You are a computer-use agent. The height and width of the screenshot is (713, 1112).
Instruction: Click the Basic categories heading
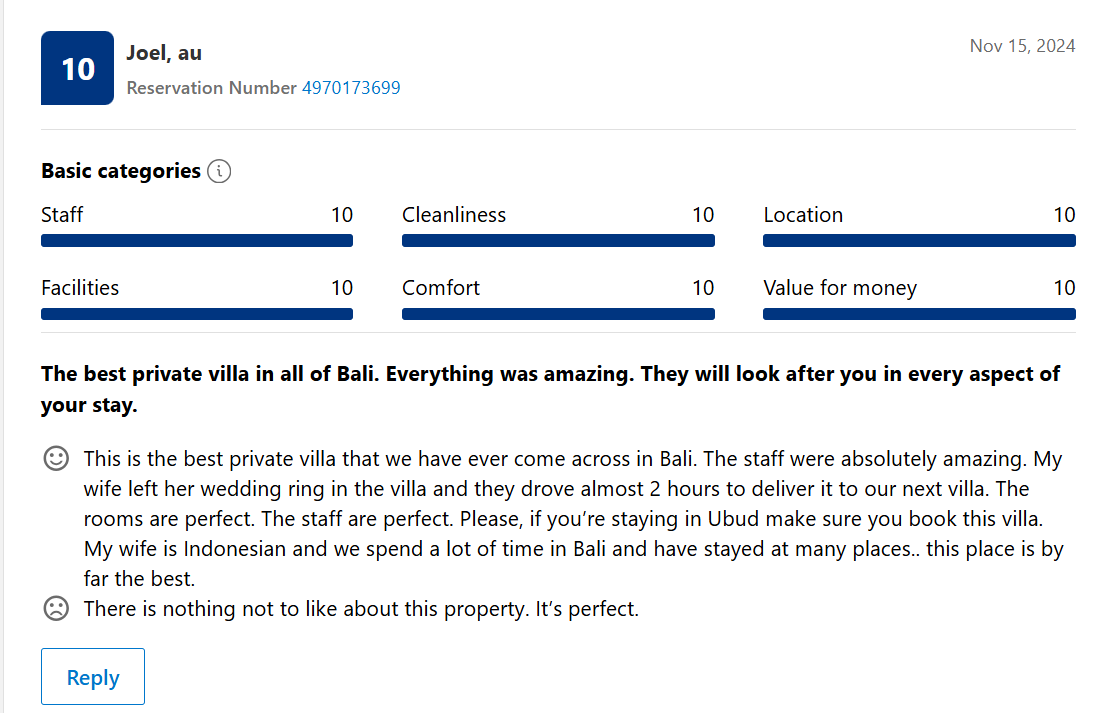121,171
